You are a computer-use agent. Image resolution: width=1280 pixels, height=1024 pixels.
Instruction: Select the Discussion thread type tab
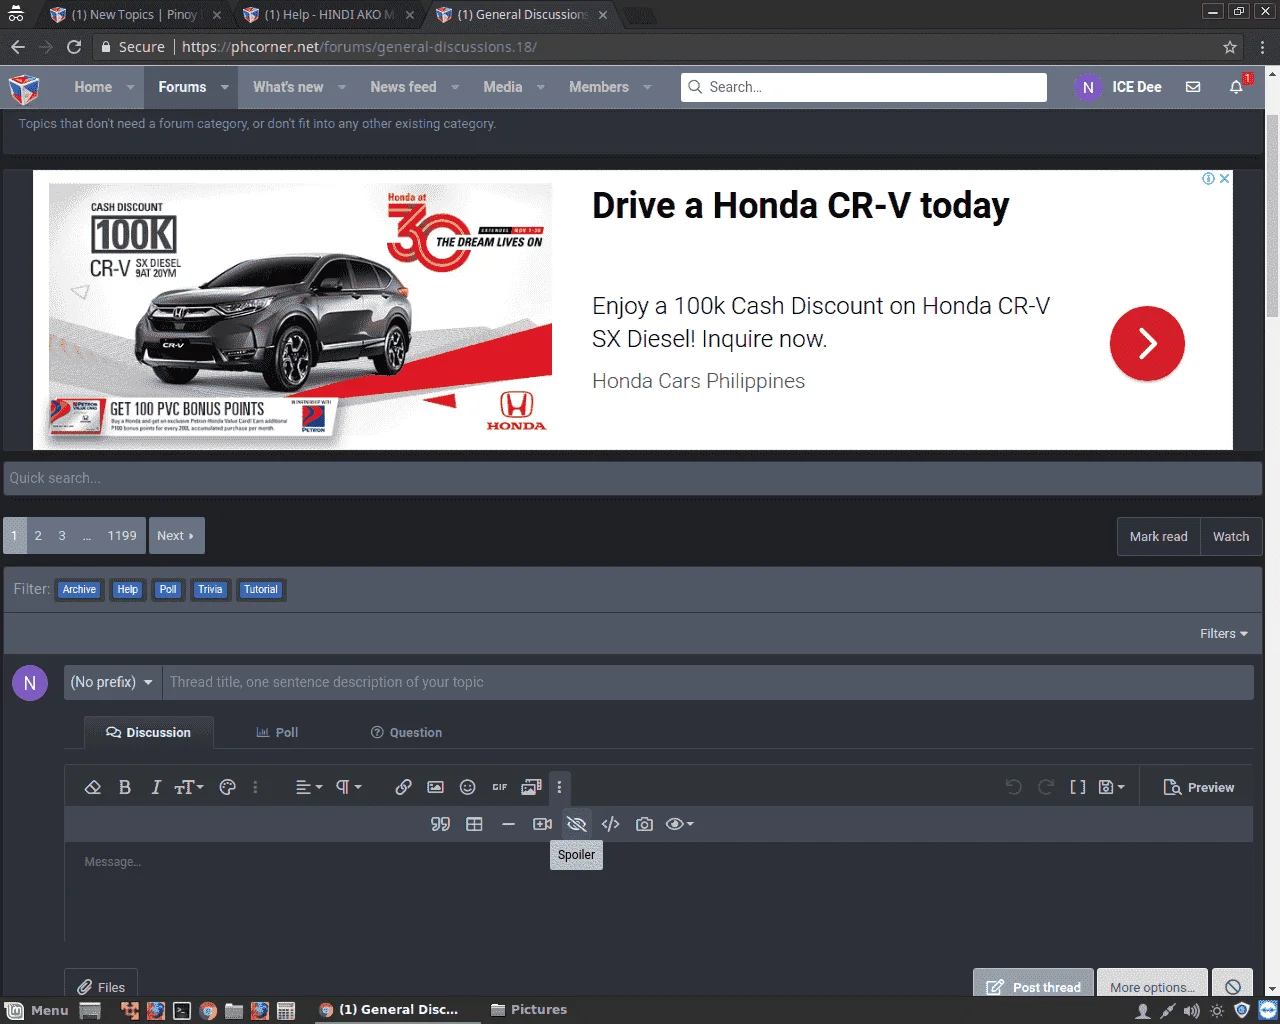pyautogui.click(x=148, y=732)
